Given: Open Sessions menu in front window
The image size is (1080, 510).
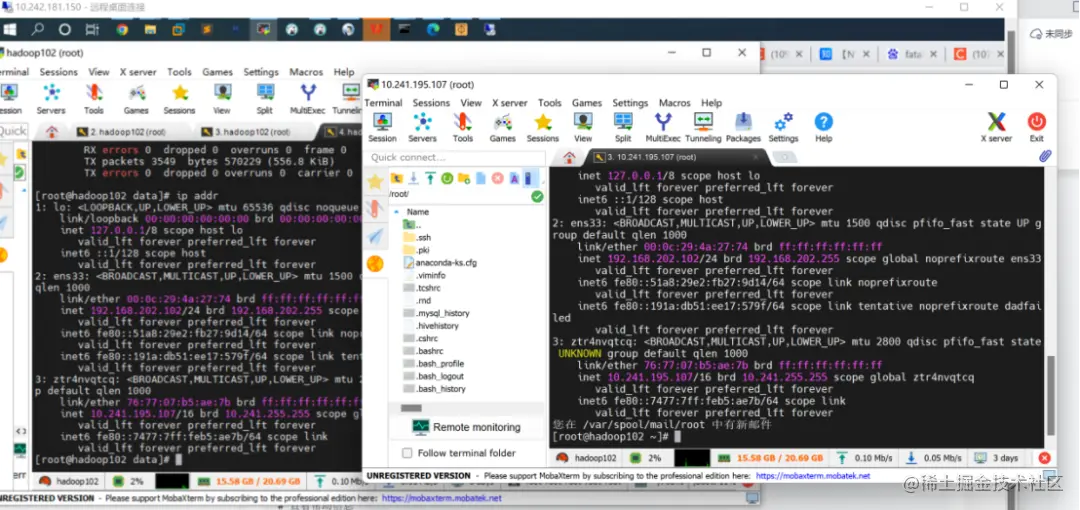Looking at the screenshot, I should (x=431, y=103).
